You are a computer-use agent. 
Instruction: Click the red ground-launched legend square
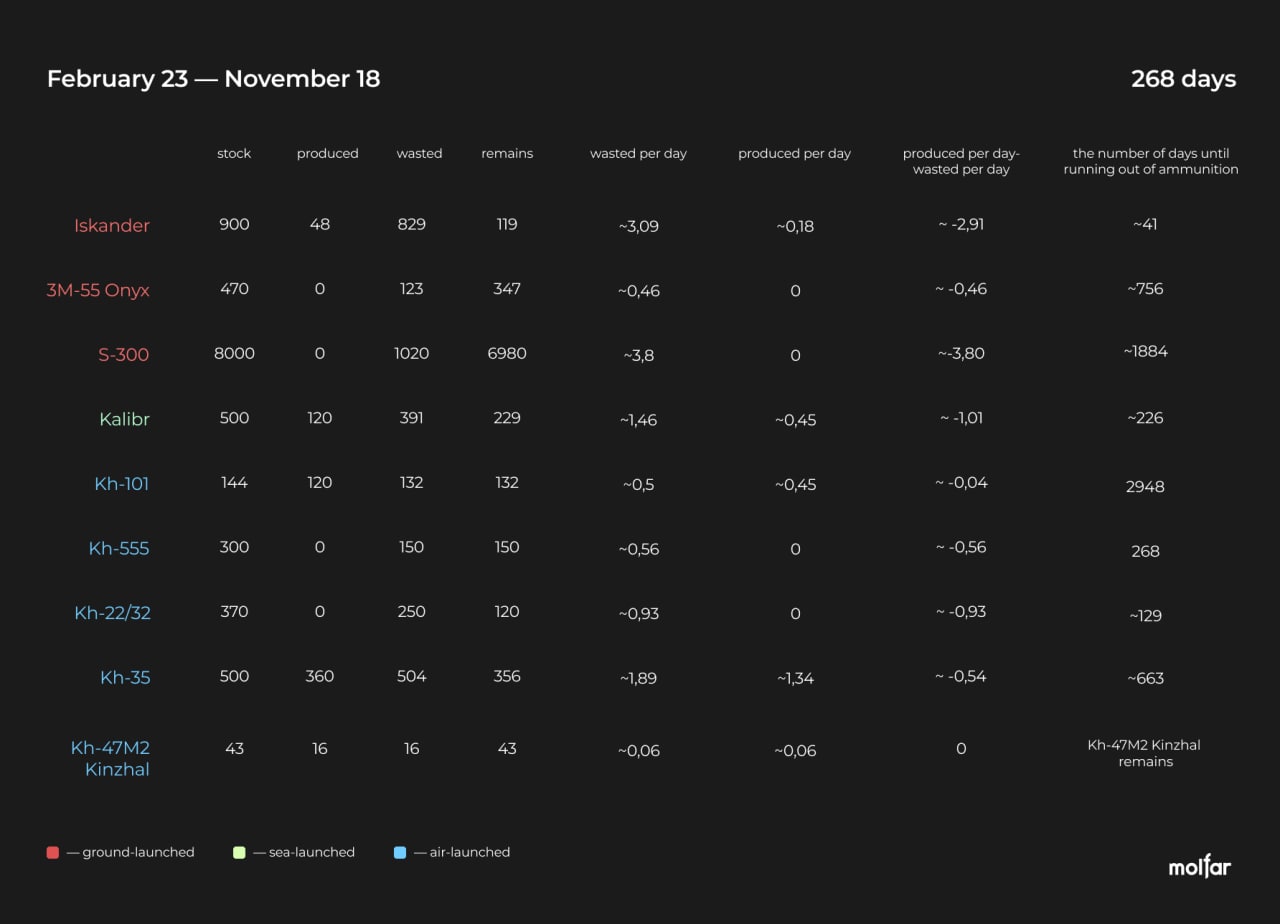pyautogui.click(x=53, y=853)
